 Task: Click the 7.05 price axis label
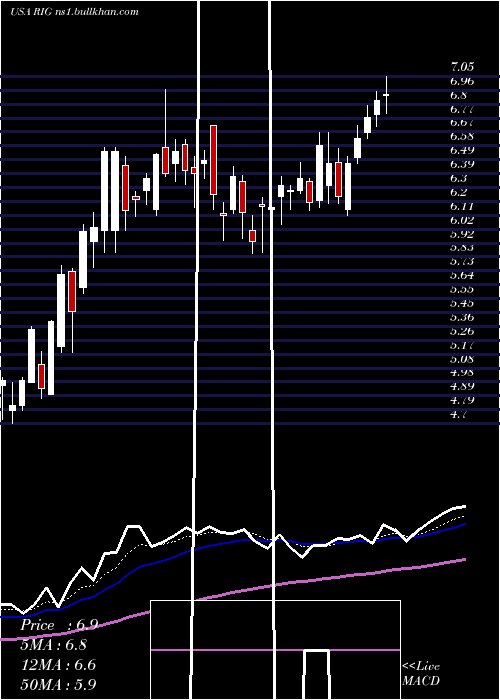462,67
